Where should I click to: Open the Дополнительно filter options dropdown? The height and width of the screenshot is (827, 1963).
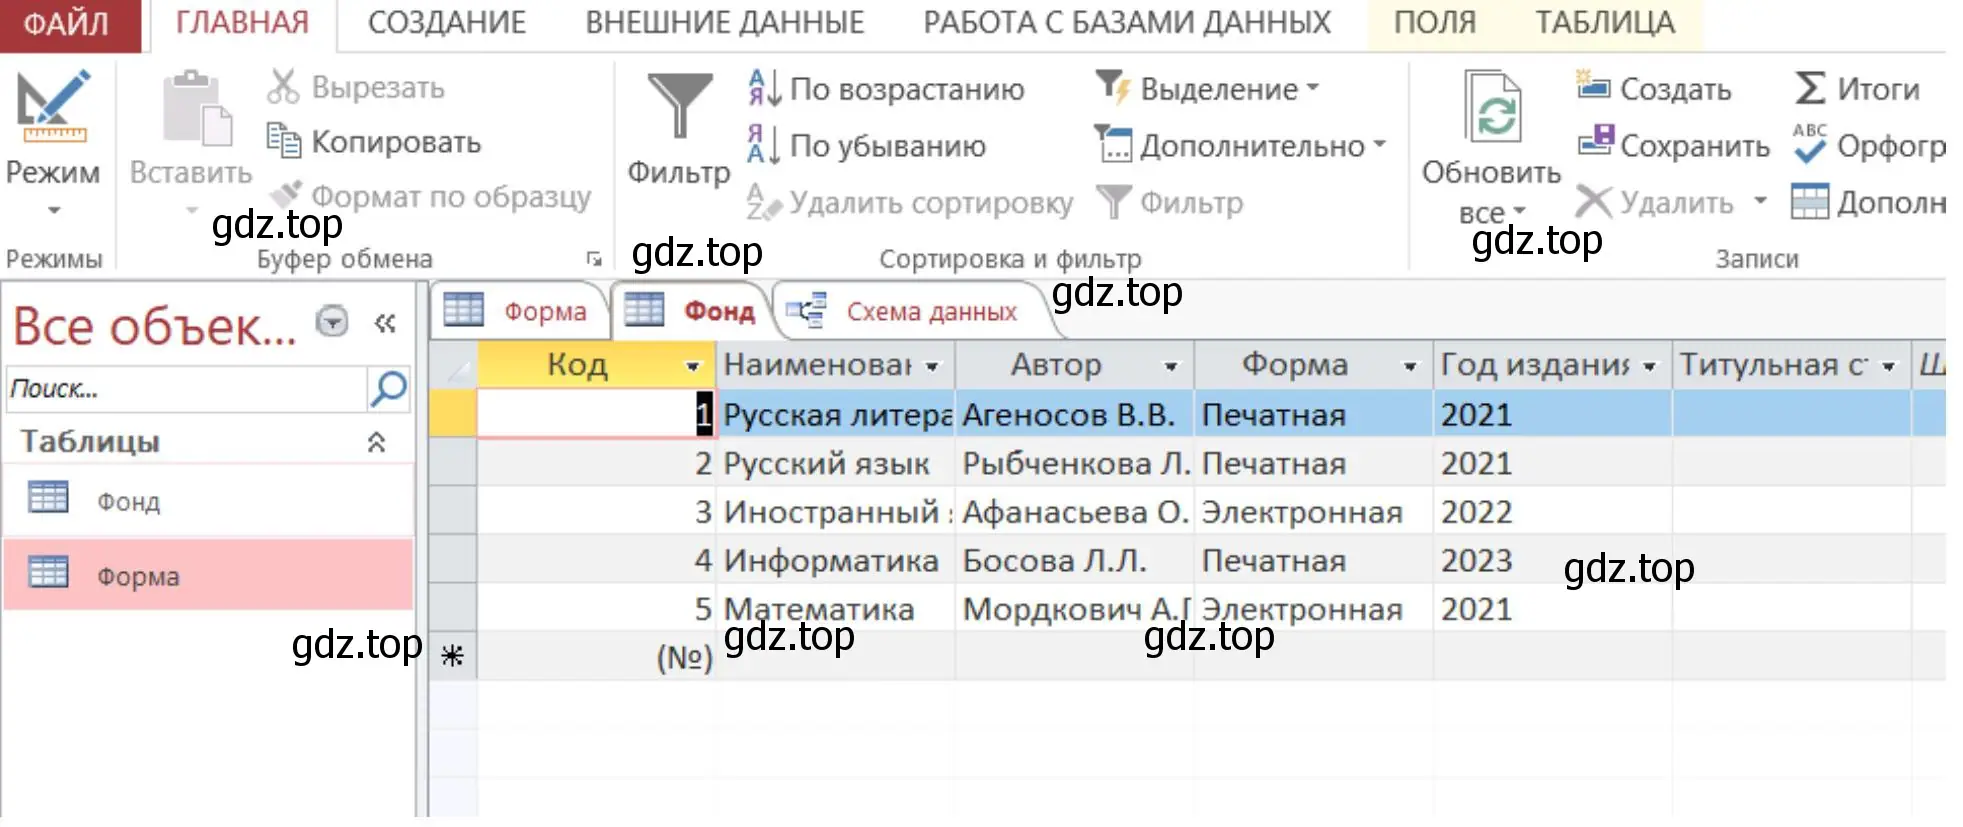click(x=1380, y=145)
